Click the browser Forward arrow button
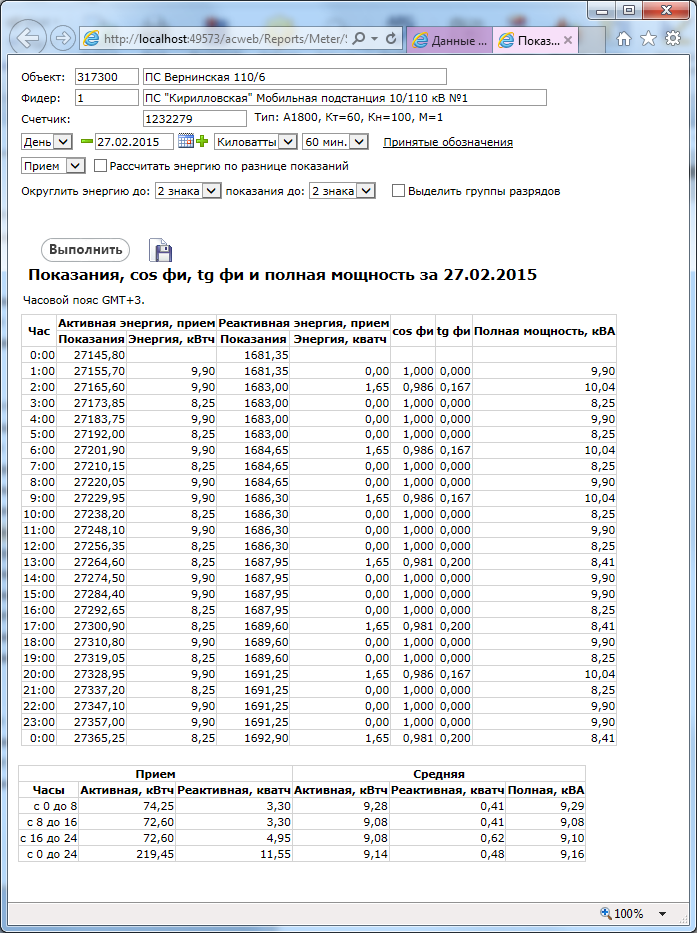697x933 pixels. pos(62,39)
